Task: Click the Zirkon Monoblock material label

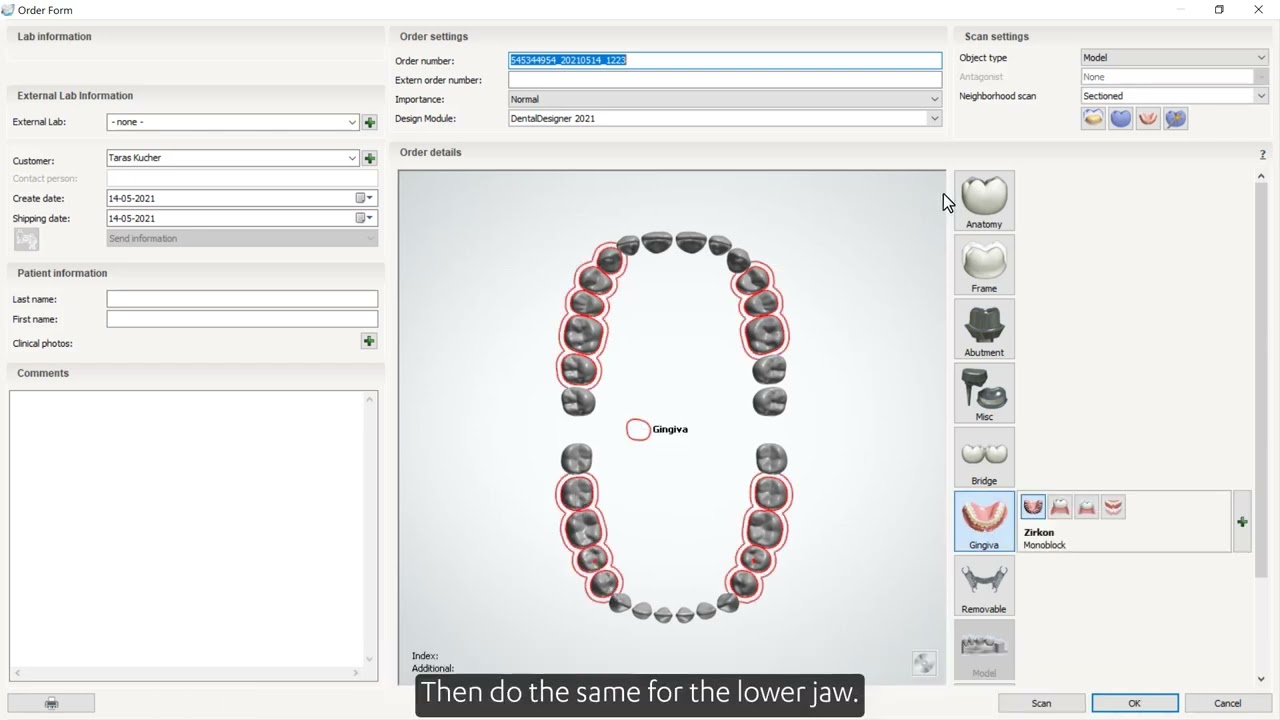Action: pyautogui.click(x=1045, y=539)
